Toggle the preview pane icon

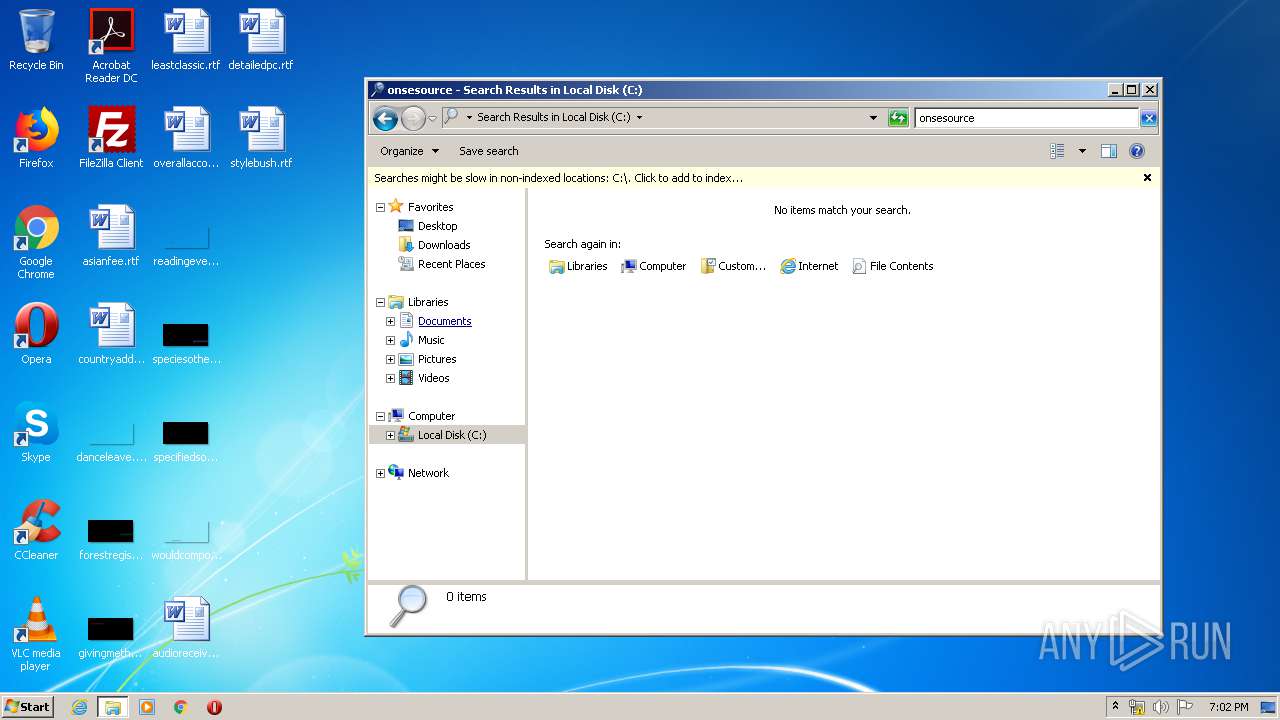click(1108, 151)
